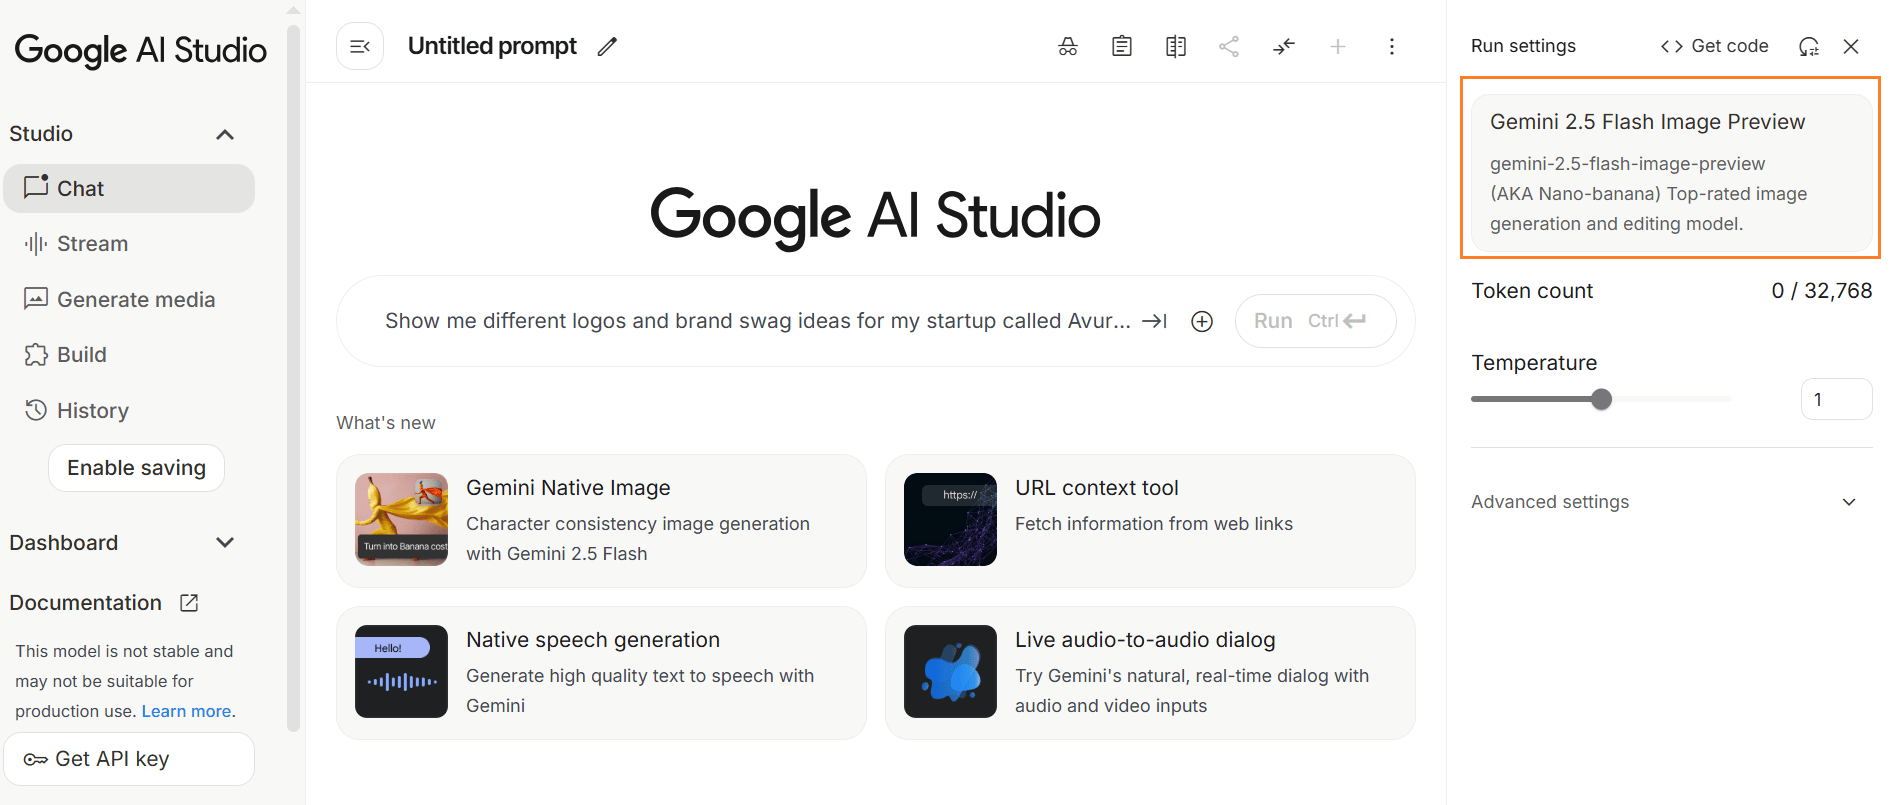Click the add media plus circle icon

pyautogui.click(x=1202, y=321)
